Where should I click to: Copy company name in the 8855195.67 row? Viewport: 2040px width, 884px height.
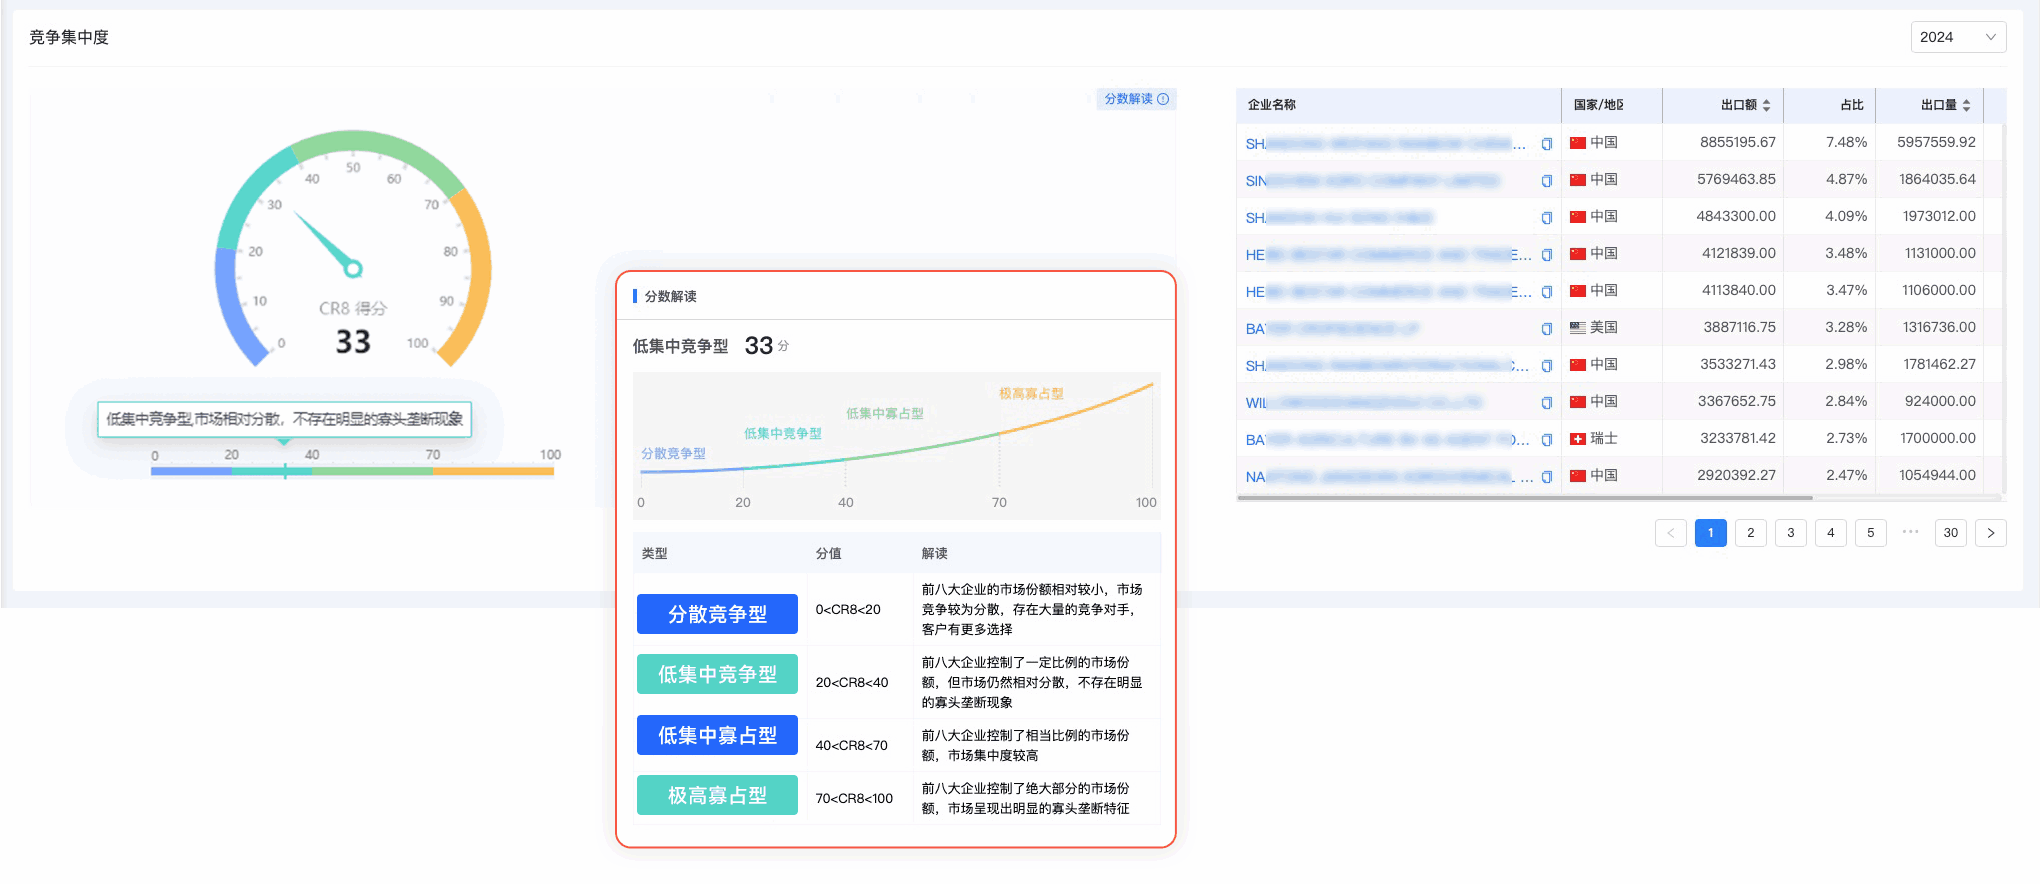(x=1546, y=144)
